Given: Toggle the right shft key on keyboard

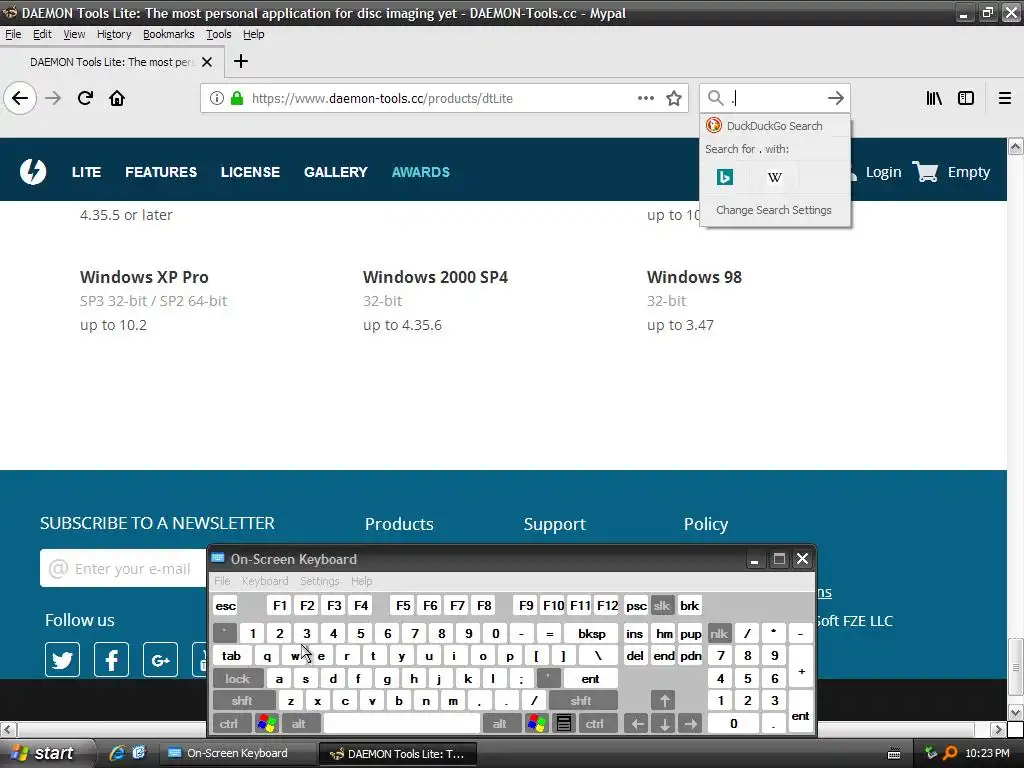Looking at the screenshot, I should click(581, 701).
